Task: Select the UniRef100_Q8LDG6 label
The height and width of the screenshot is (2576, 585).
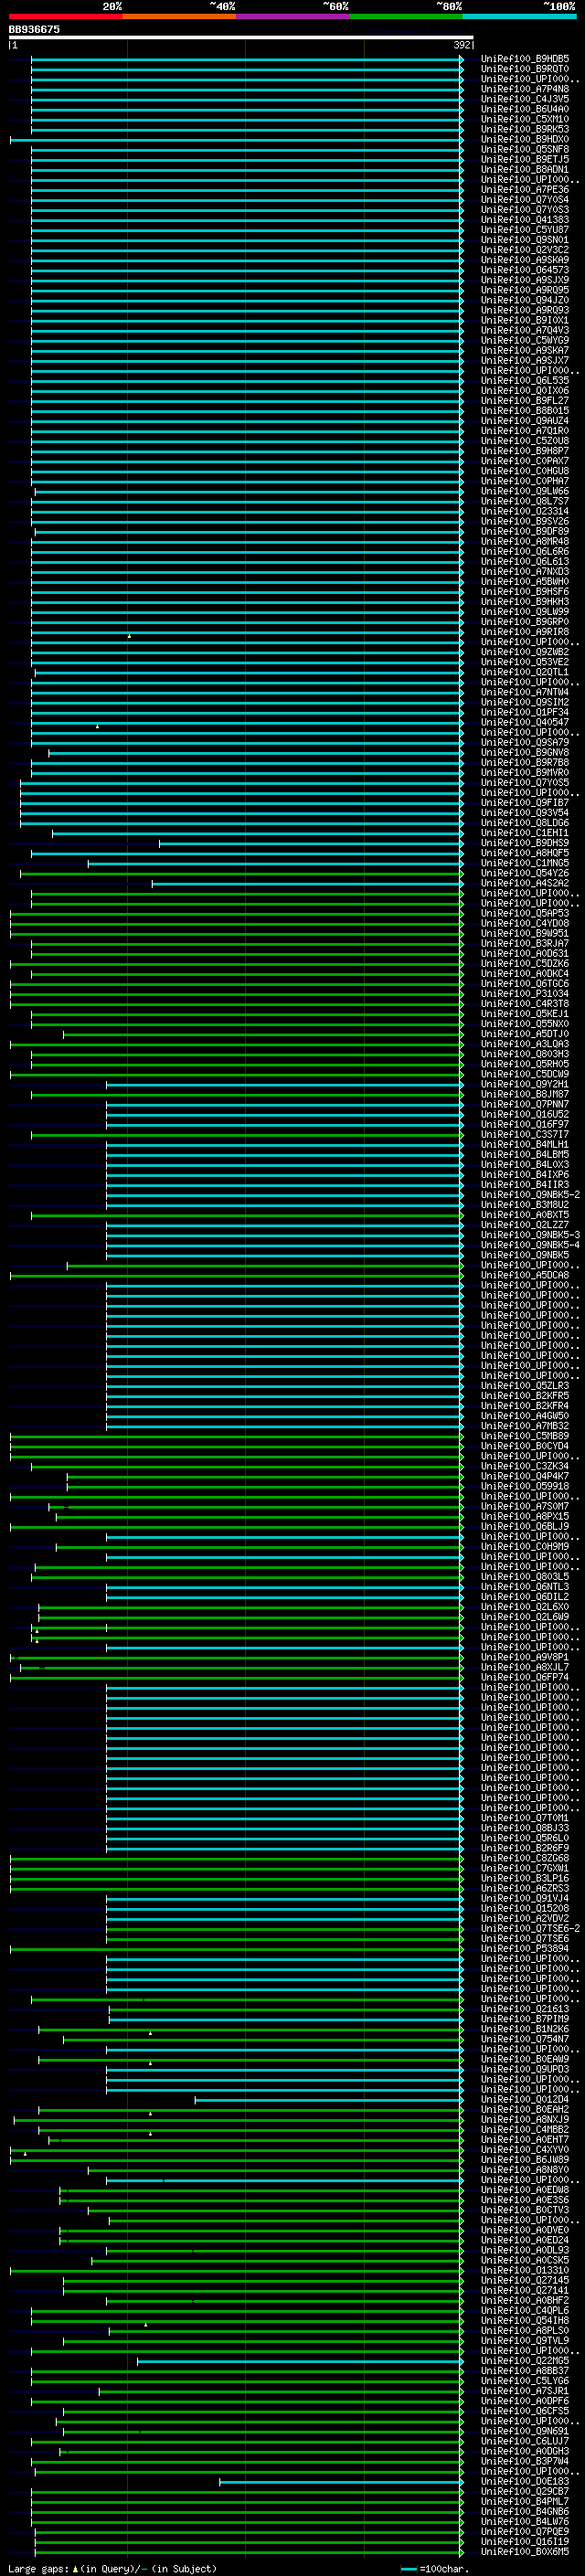Action: (525, 822)
